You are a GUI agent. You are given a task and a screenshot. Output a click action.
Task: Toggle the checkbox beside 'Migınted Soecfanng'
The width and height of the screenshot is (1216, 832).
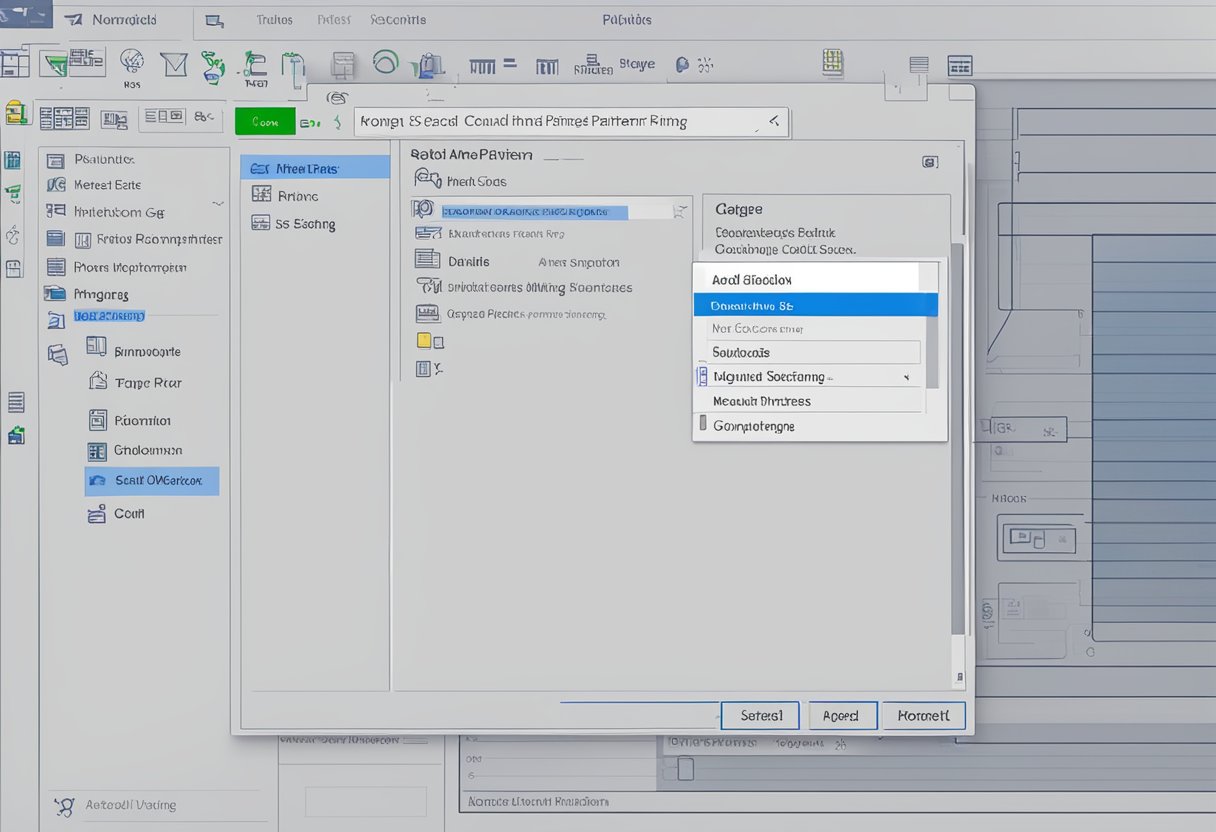701,377
